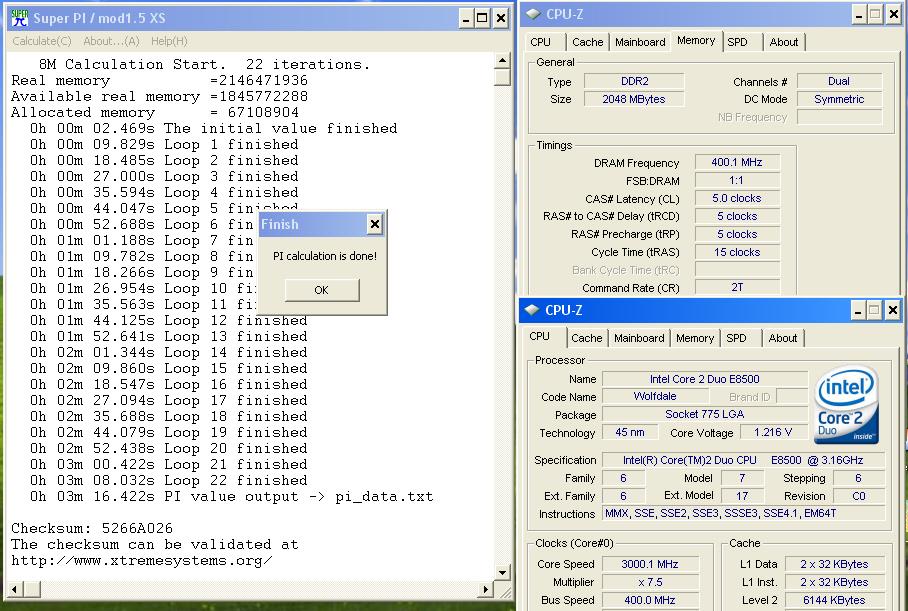Click the Super PI vertical scrollbar up arrow
Viewport: 908px width, 611px height.
502,60
